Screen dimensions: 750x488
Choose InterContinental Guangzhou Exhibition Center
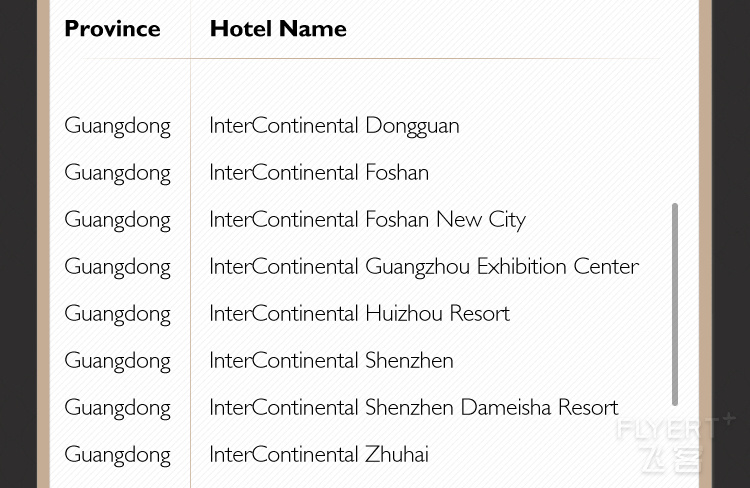(x=424, y=266)
